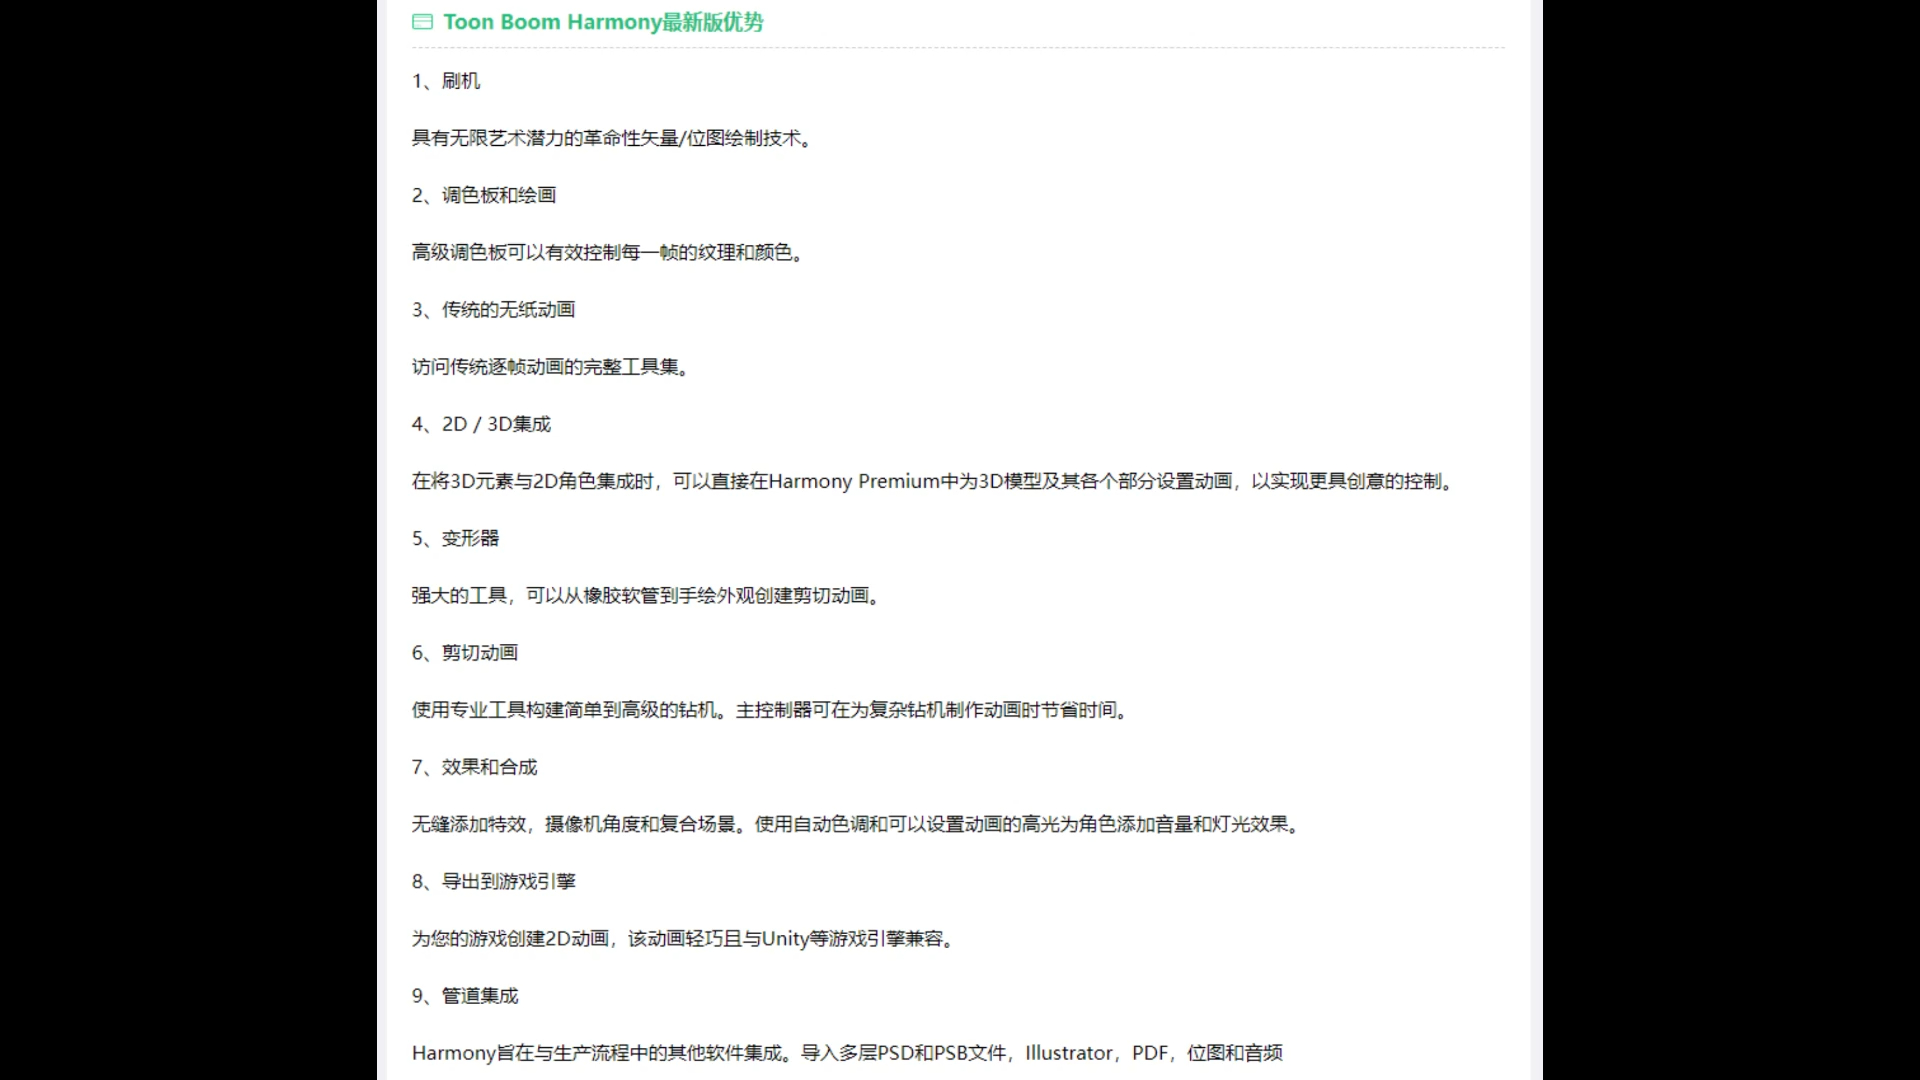Click the paragraph mentioning 'Harmony Premium'
The width and height of the screenshot is (1920, 1080).
[x=932, y=481]
